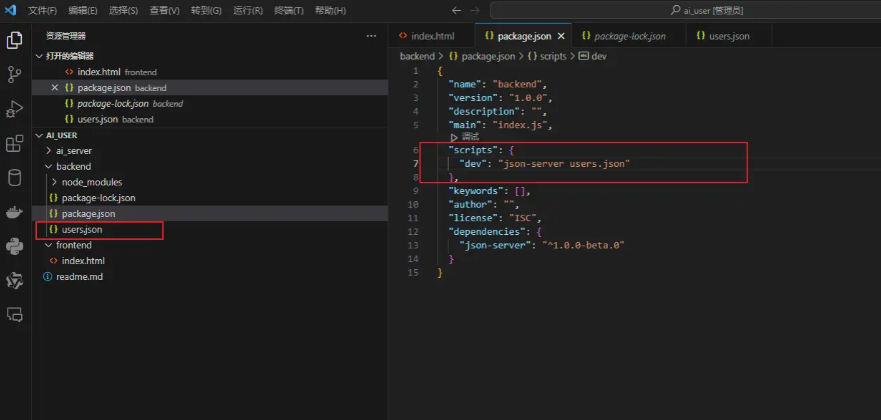Expand the ai_server folder

pos(73,150)
